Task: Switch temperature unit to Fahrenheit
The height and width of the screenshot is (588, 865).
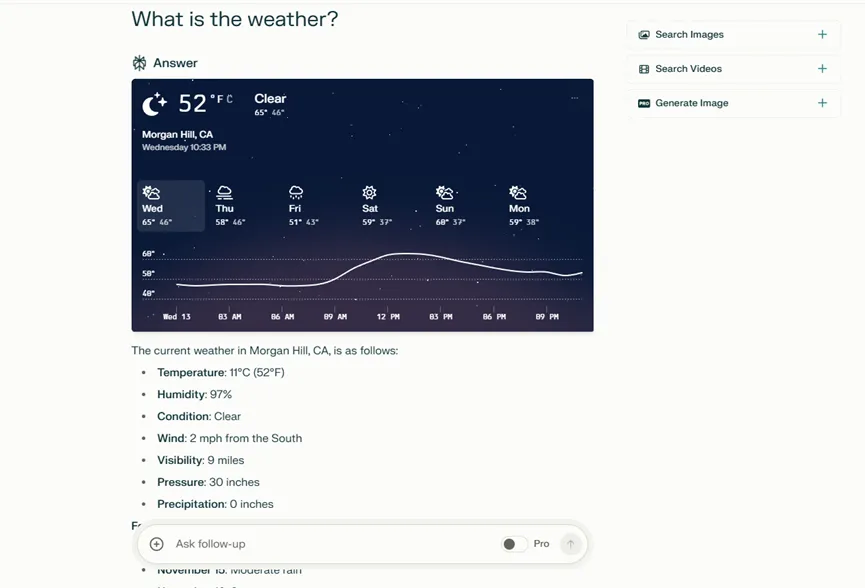Action: (x=218, y=99)
